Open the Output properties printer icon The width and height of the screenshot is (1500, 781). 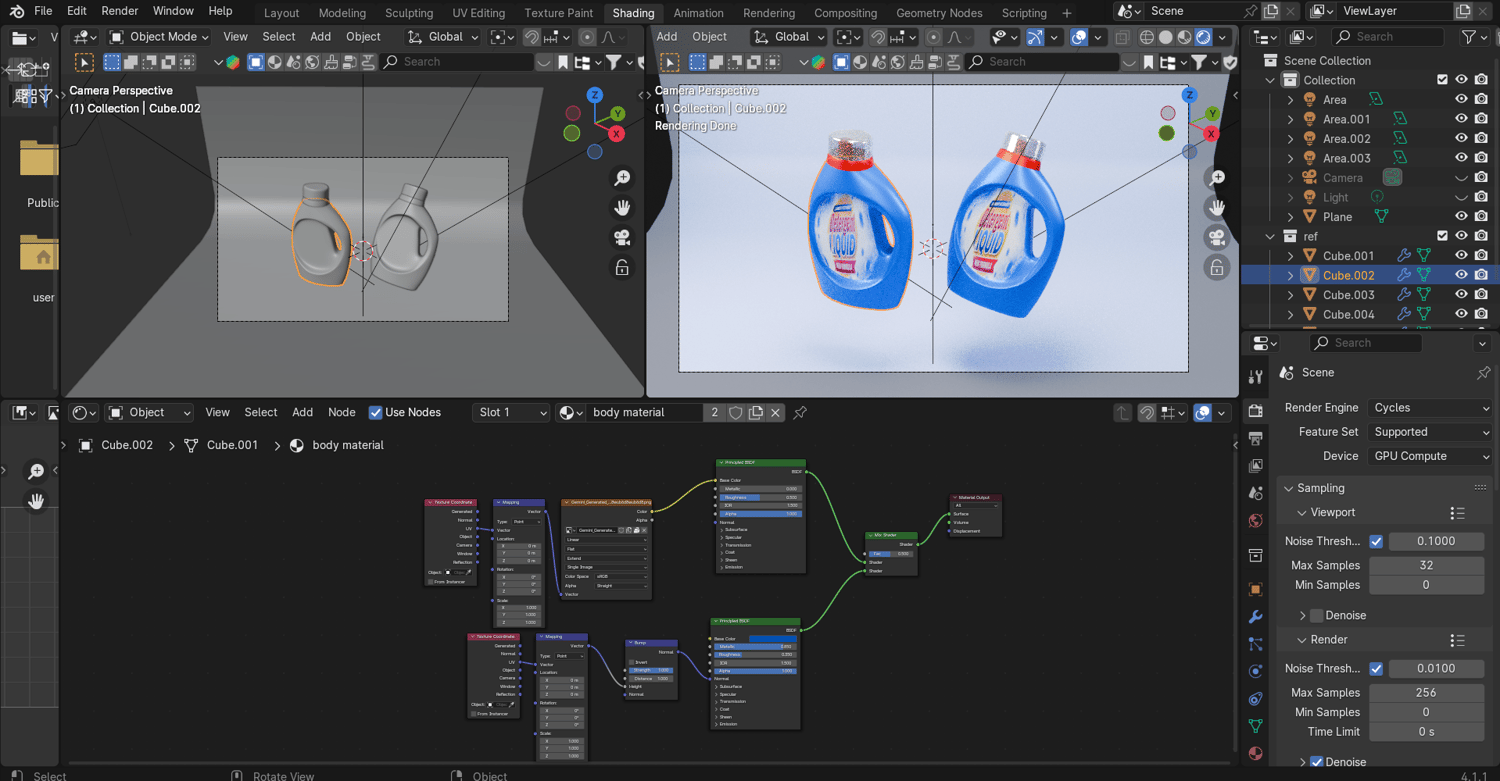click(x=1256, y=438)
